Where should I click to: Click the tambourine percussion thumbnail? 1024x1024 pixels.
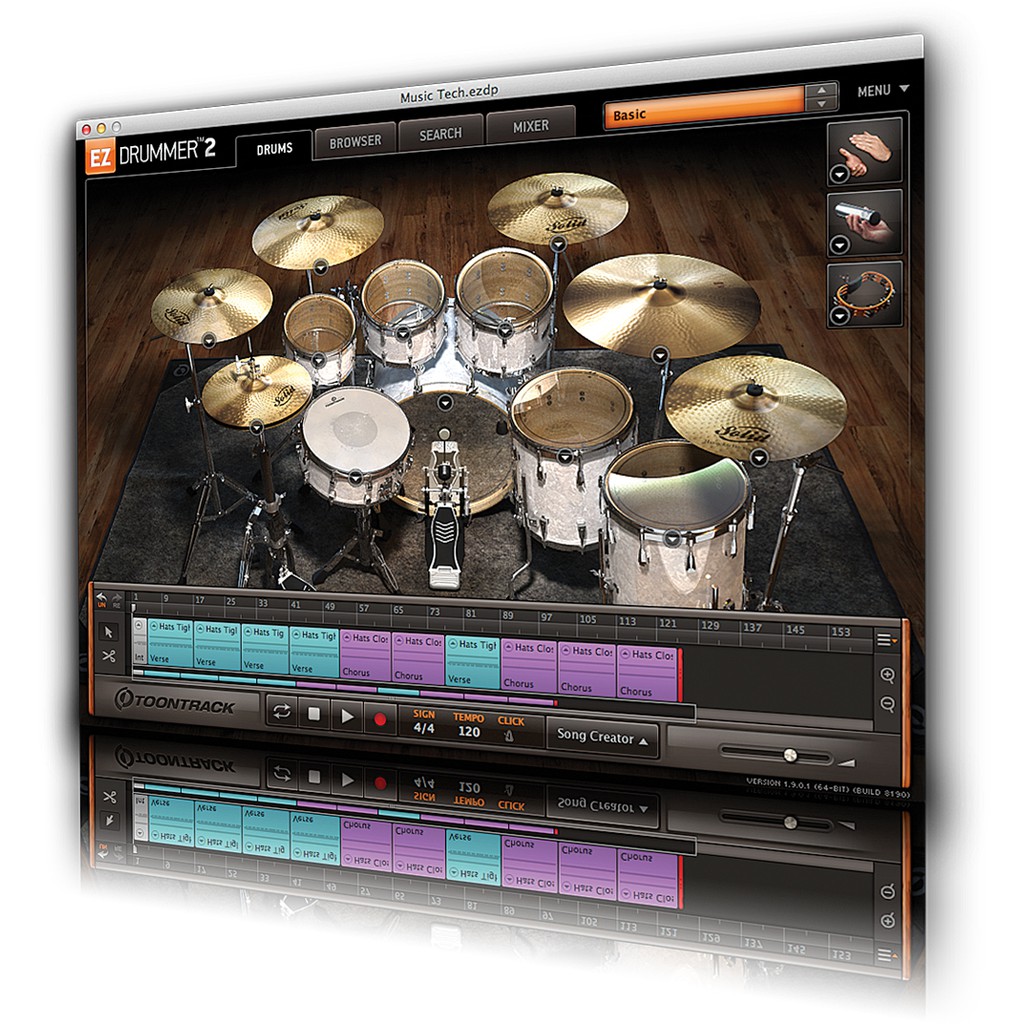865,293
